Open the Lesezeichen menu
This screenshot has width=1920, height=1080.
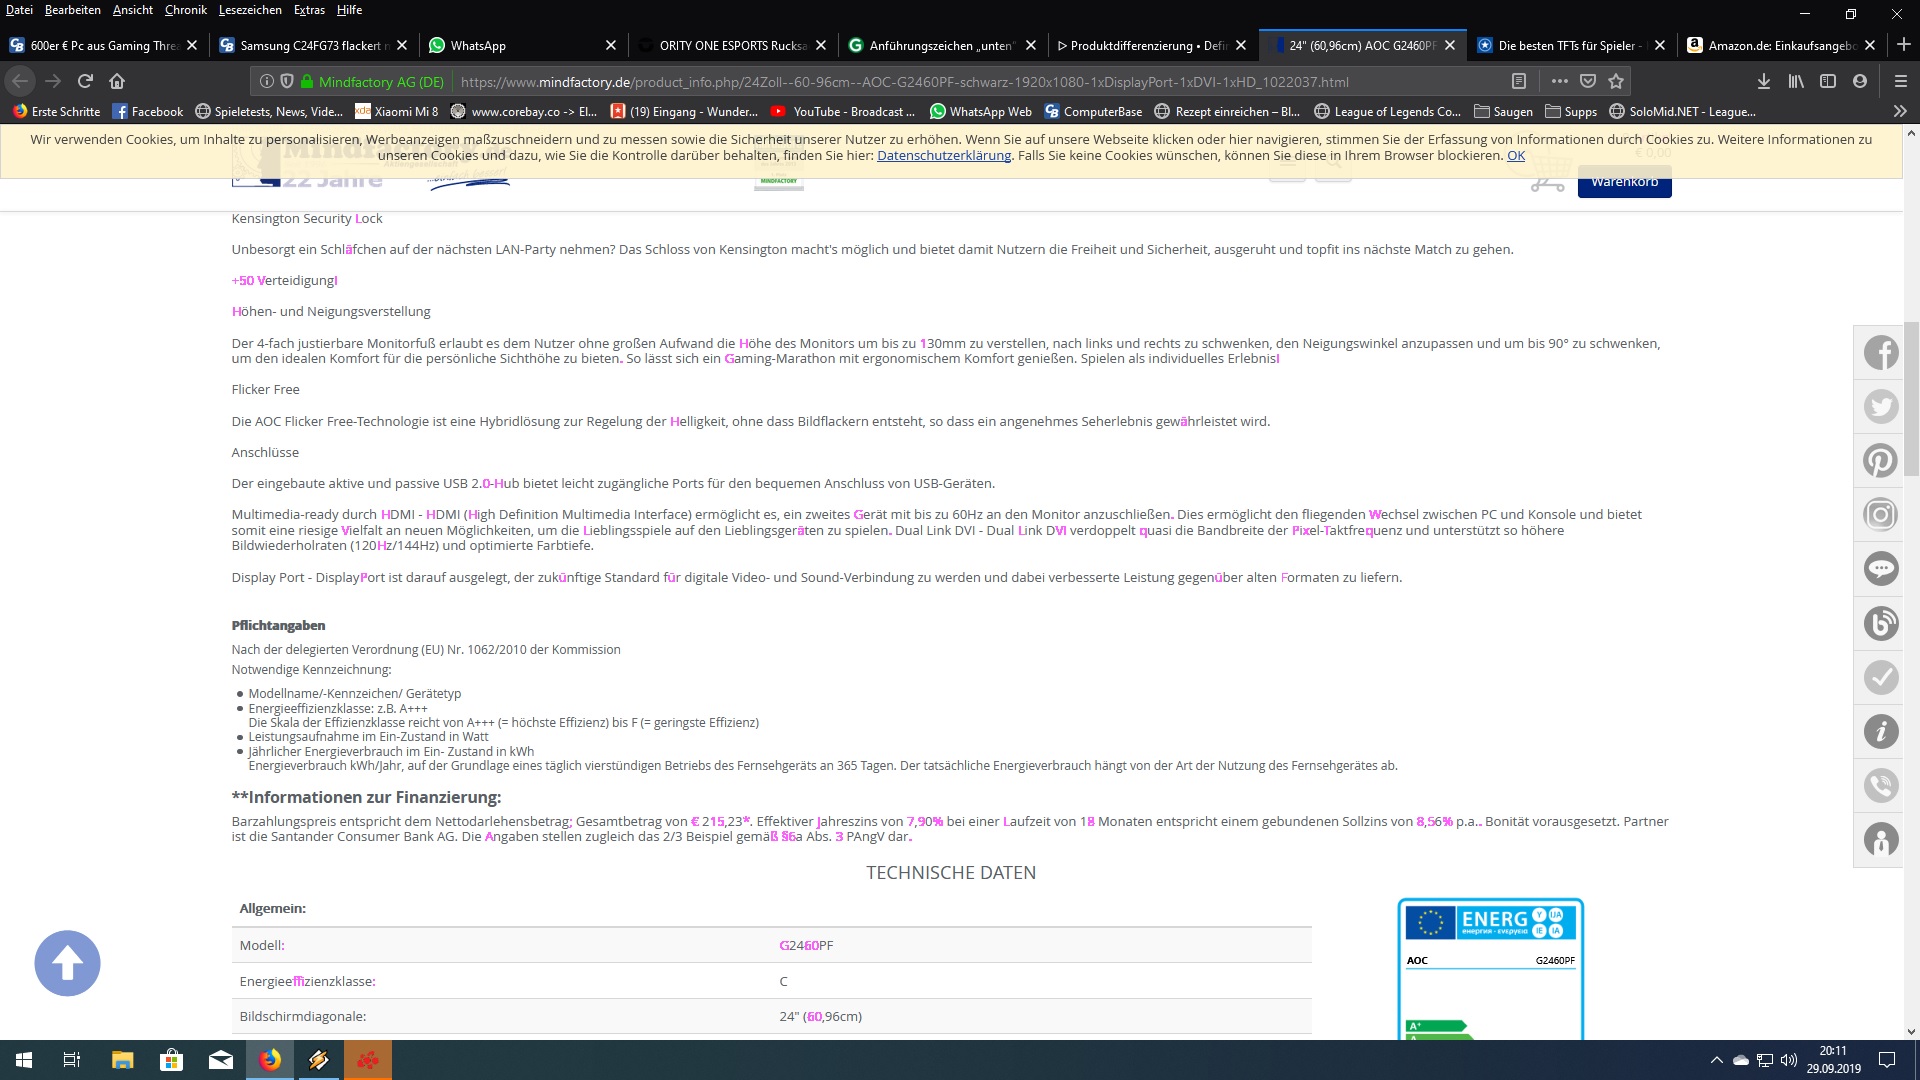tap(250, 10)
